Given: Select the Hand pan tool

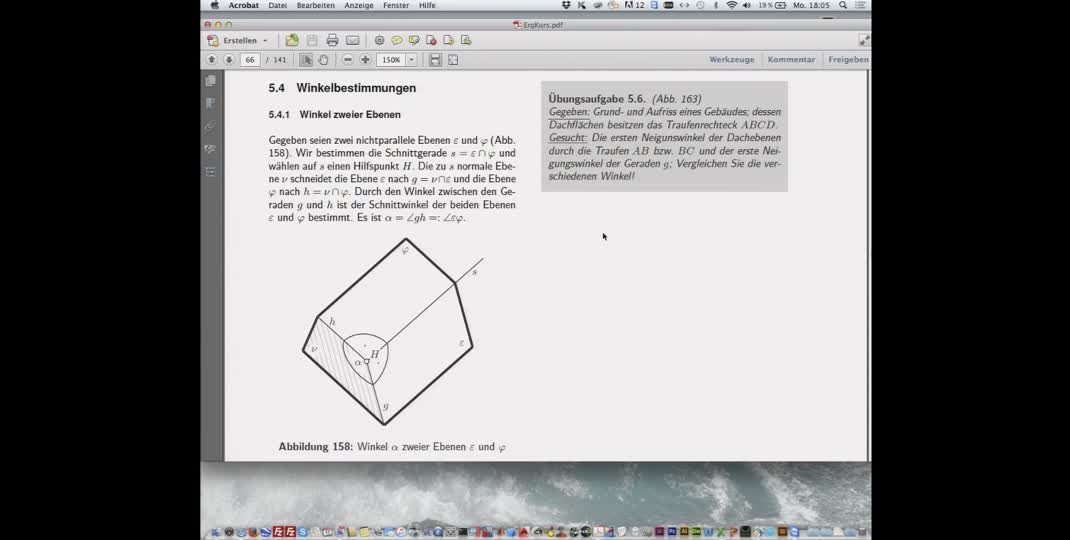Looking at the screenshot, I should tap(323, 60).
